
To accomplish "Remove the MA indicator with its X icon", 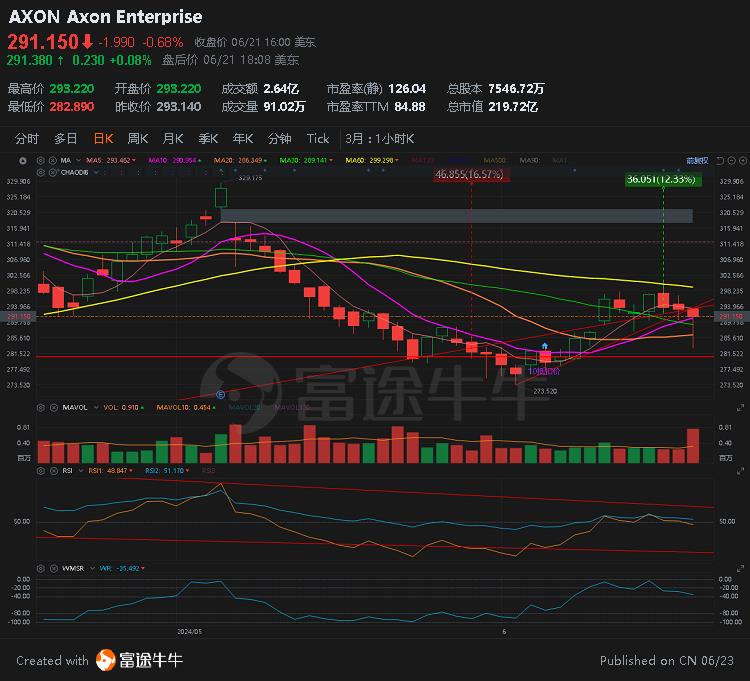I will pyautogui.click(x=53, y=161).
